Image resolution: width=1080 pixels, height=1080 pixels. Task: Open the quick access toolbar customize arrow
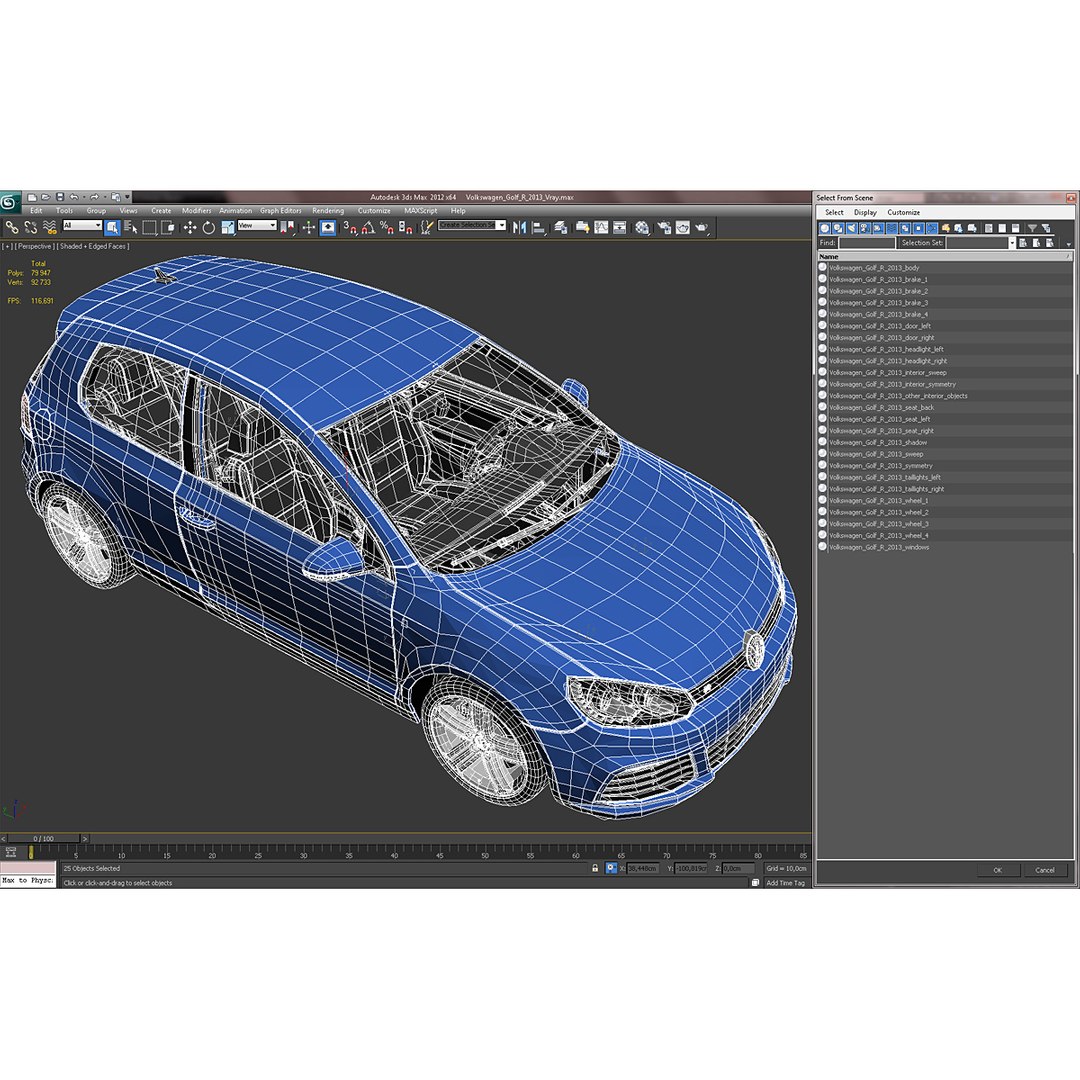pos(127,197)
